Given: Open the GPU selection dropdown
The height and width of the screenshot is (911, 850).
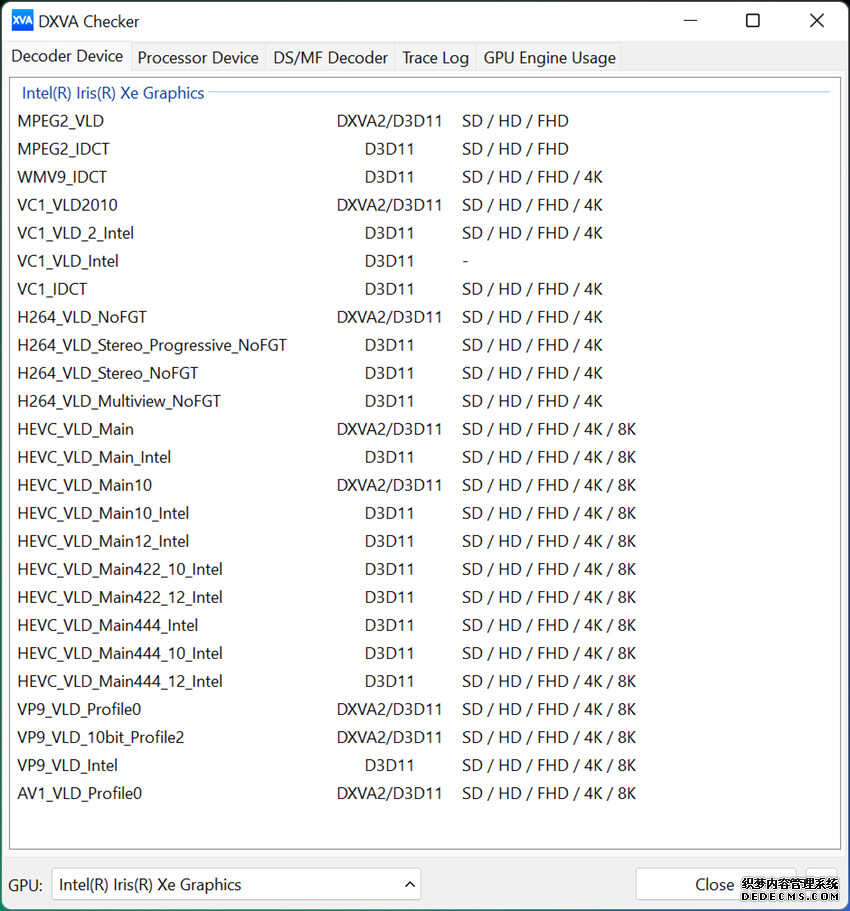Looking at the screenshot, I should [236, 884].
